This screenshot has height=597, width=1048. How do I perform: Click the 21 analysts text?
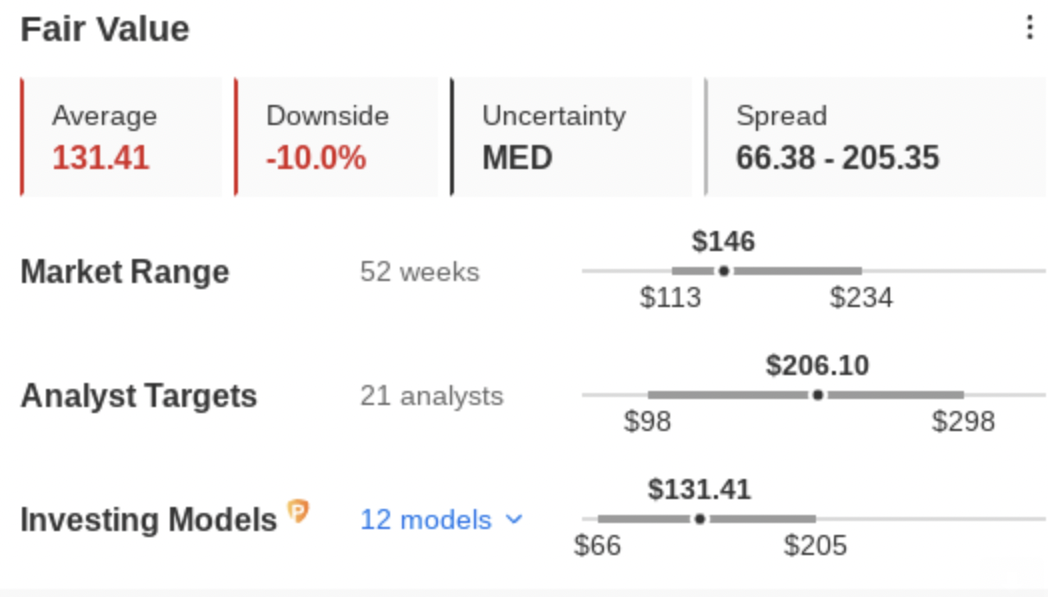click(x=431, y=396)
